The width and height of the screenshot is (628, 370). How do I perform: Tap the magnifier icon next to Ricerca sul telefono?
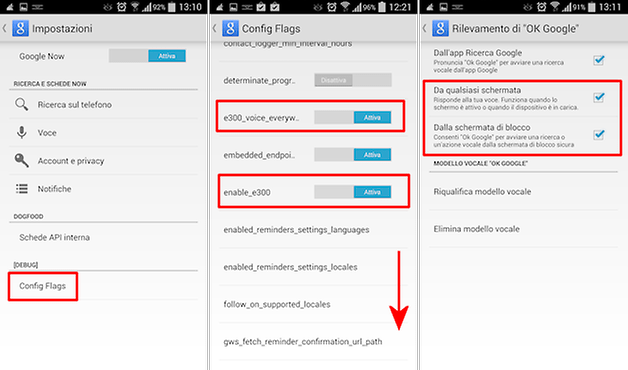22,105
